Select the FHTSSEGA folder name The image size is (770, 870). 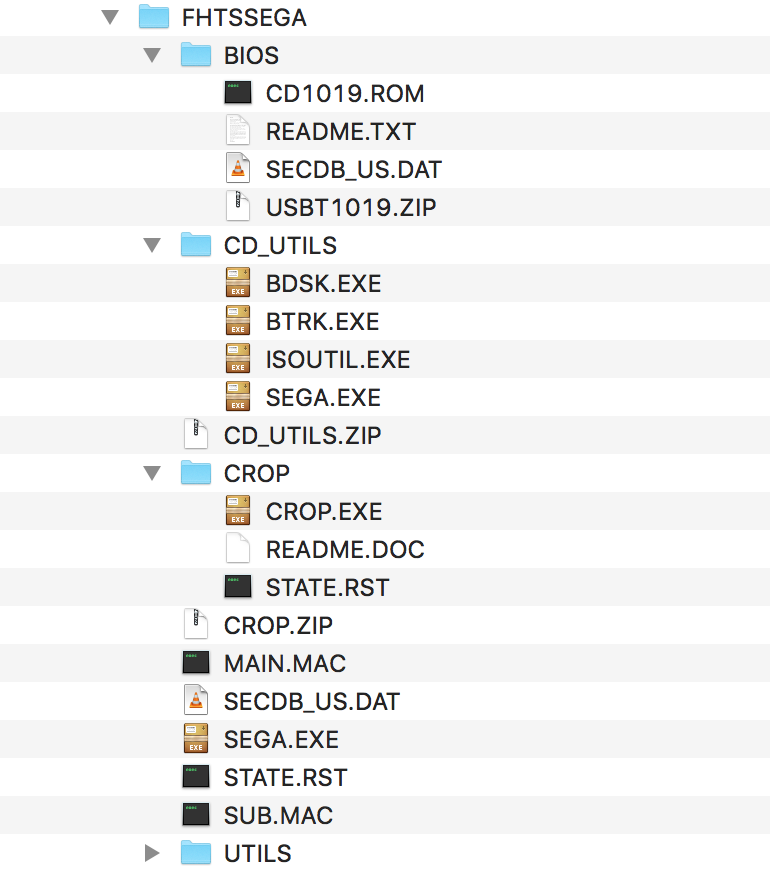tap(244, 18)
